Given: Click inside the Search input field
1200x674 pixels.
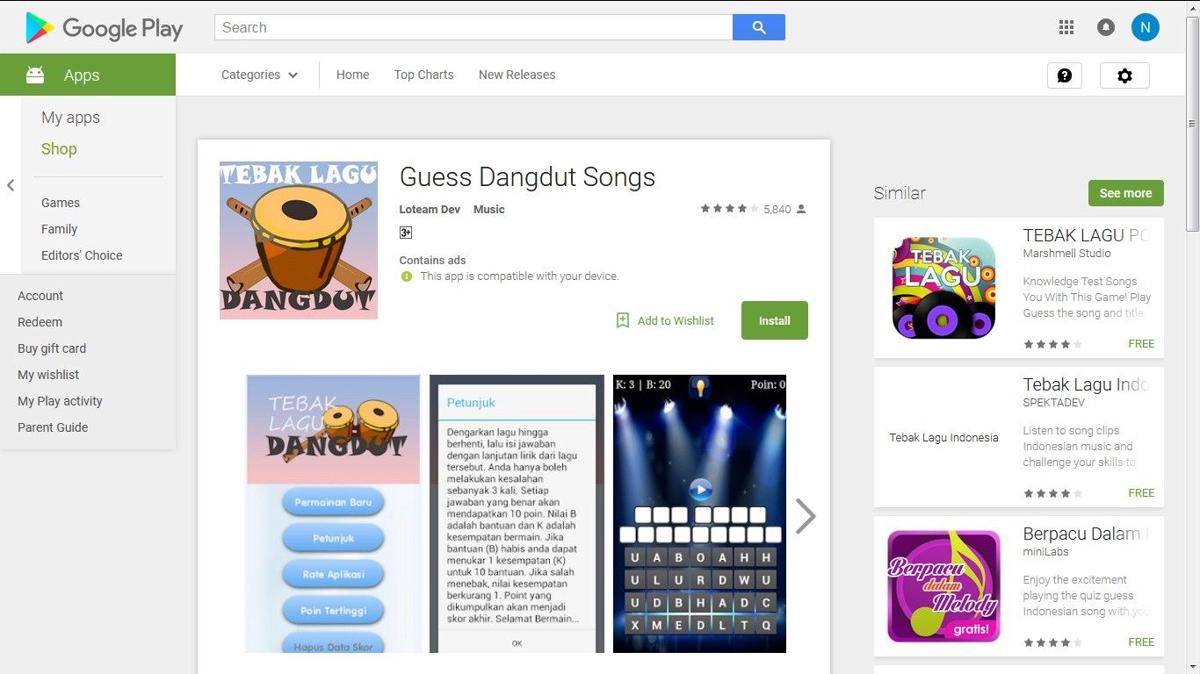Looking at the screenshot, I should 473,28.
